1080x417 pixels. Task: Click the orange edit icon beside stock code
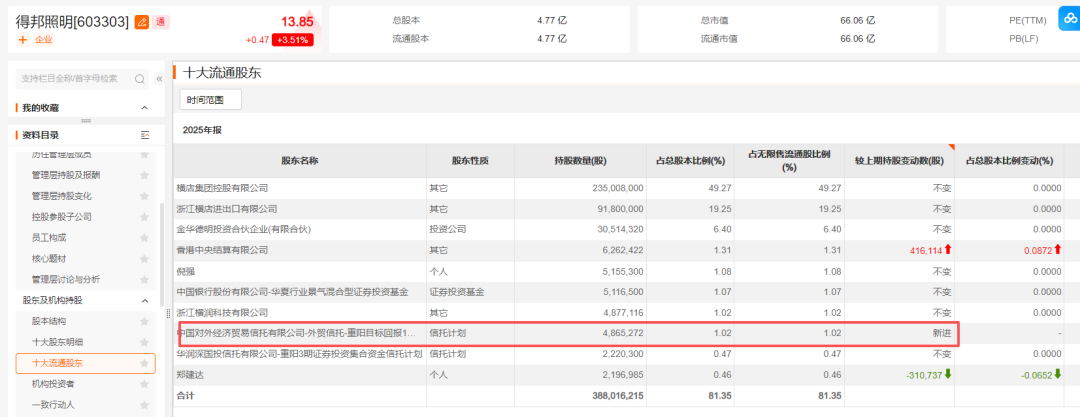tap(142, 21)
